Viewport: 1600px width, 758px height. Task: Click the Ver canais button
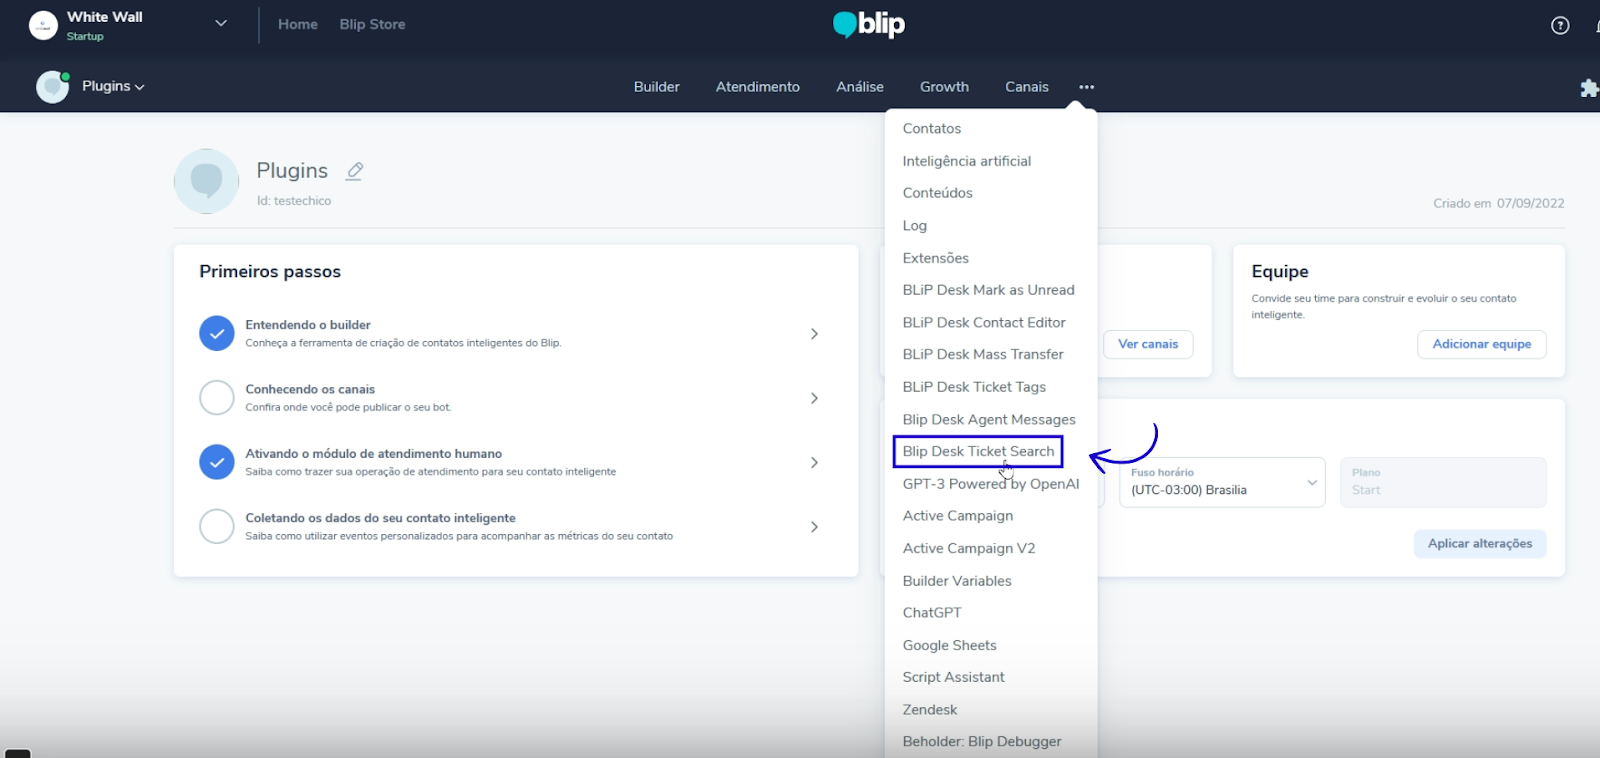[x=1148, y=344]
